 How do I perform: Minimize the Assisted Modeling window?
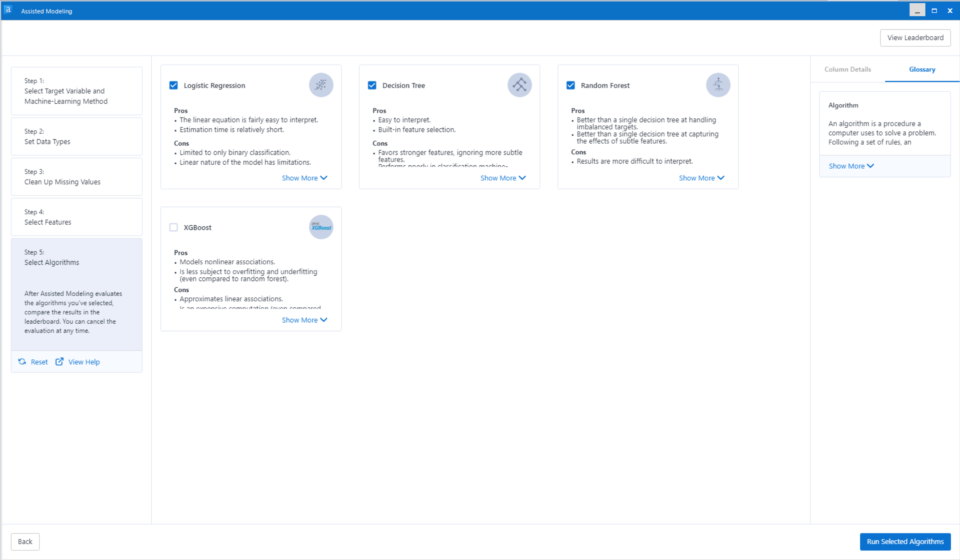[917, 10]
